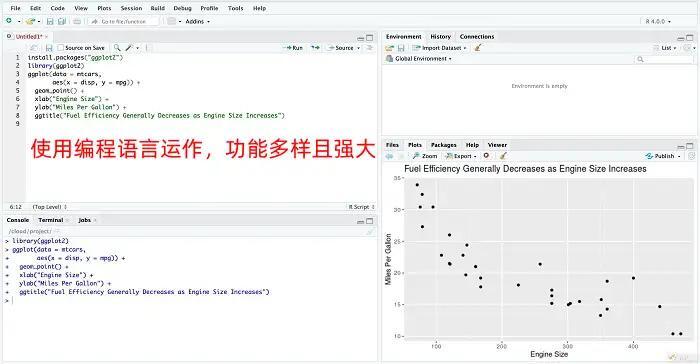The width and height of the screenshot is (700, 364).
Task: Open the Code menu
Action: [x=58, y=8]
